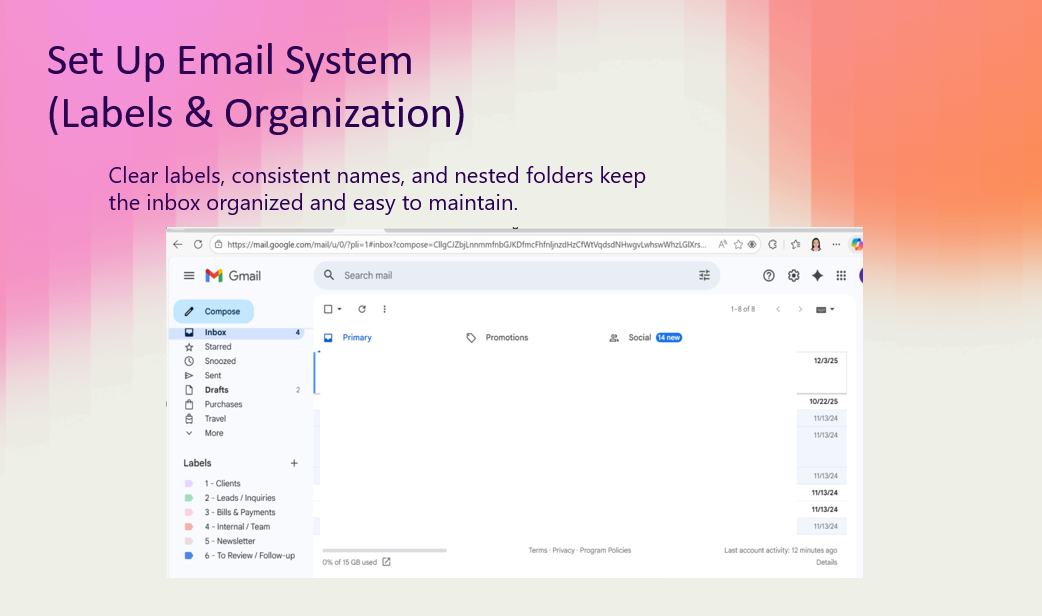Click the storage usage progress bar

pyautogui.click(x=385, y=550)
